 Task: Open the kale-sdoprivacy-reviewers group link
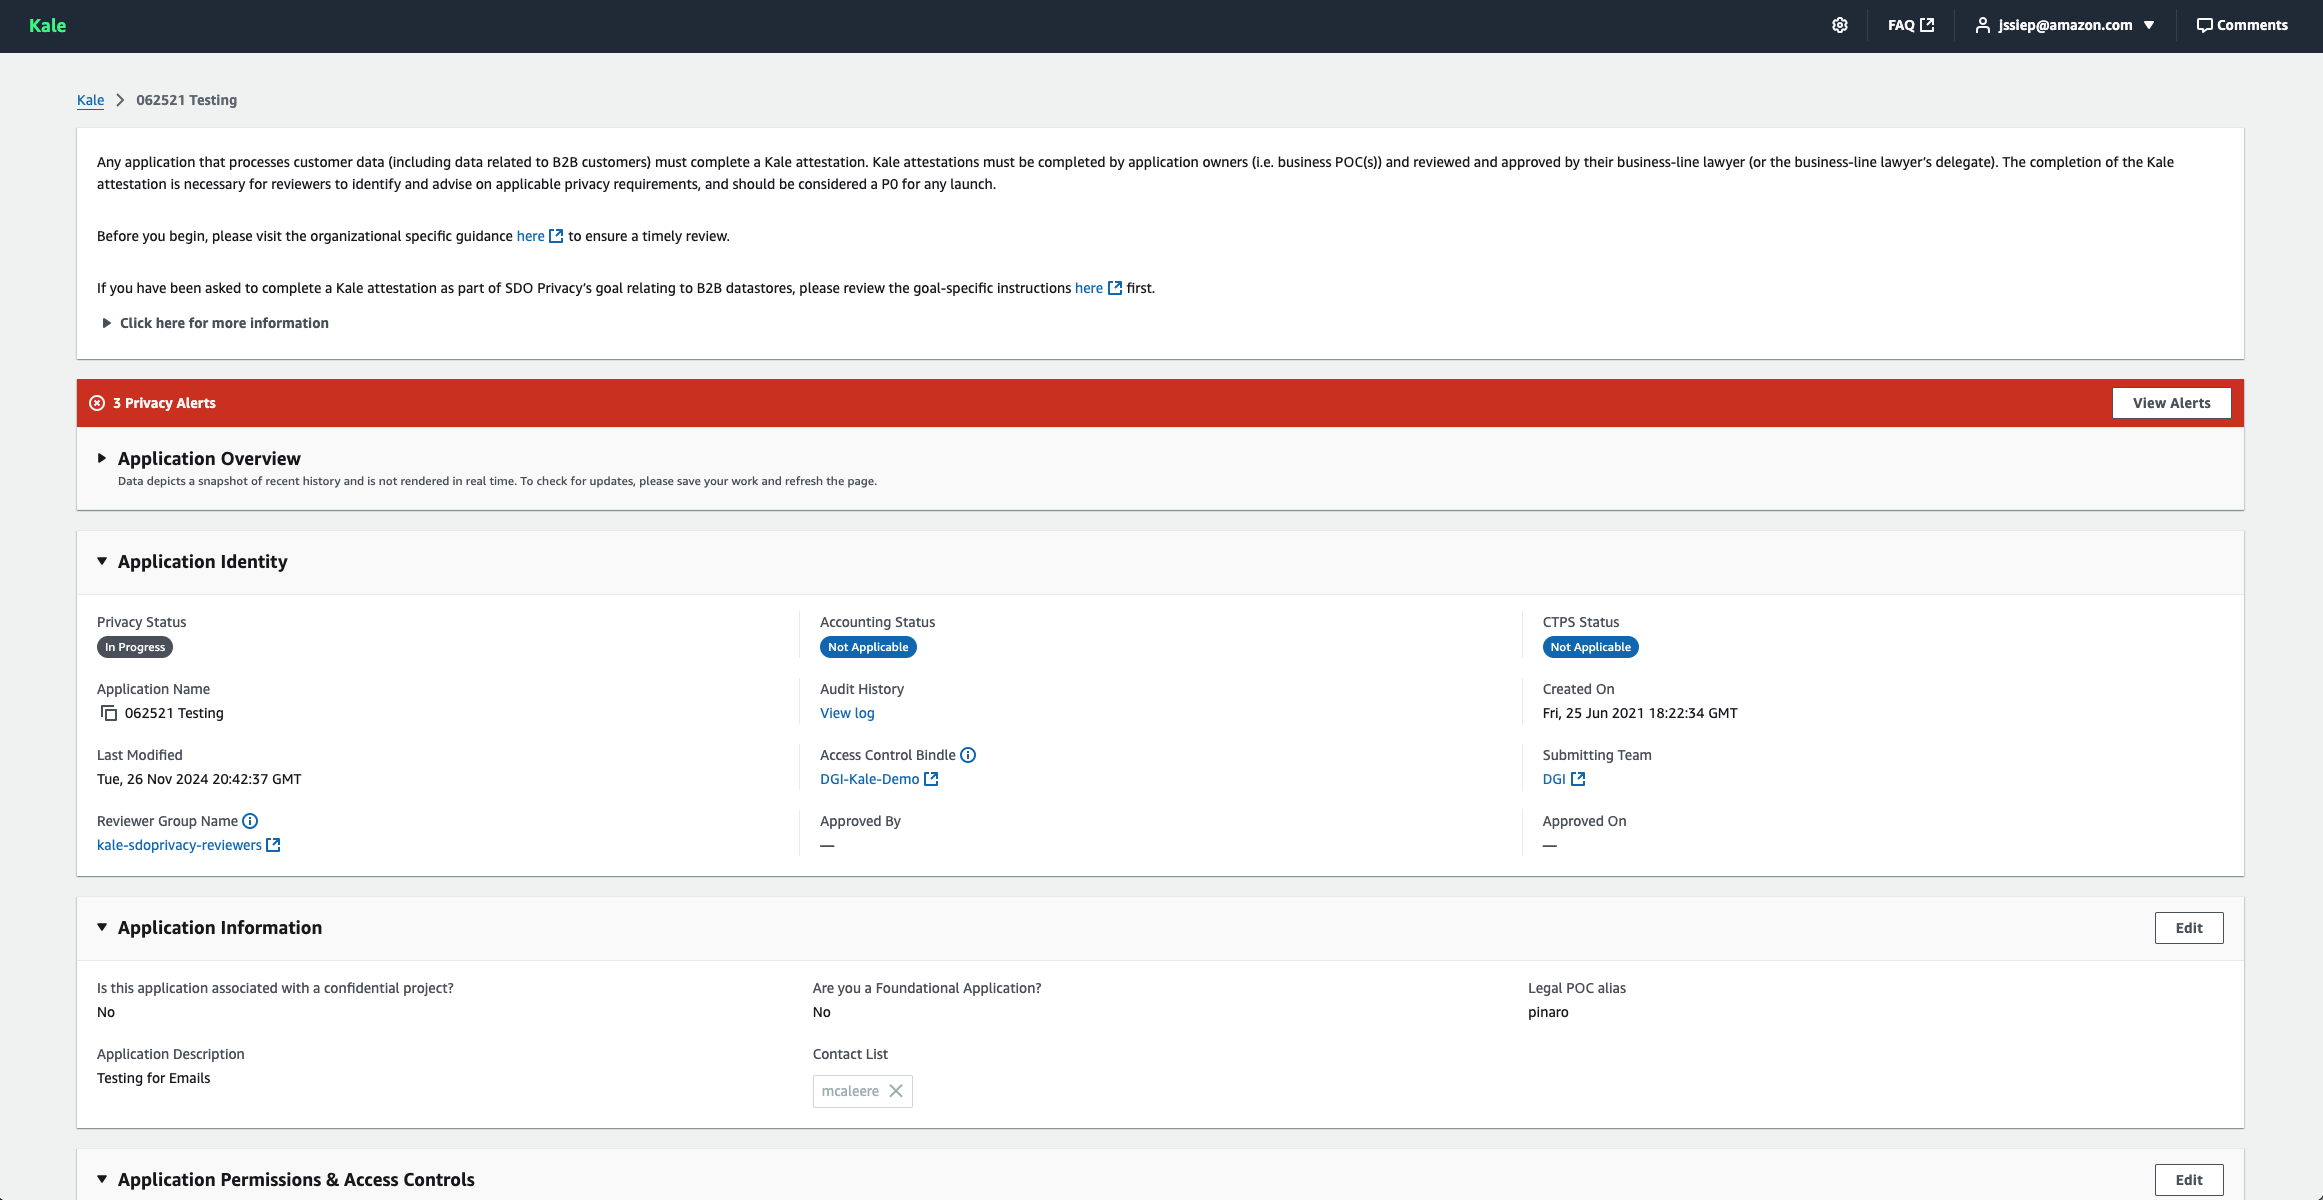[x=179, y=845]
